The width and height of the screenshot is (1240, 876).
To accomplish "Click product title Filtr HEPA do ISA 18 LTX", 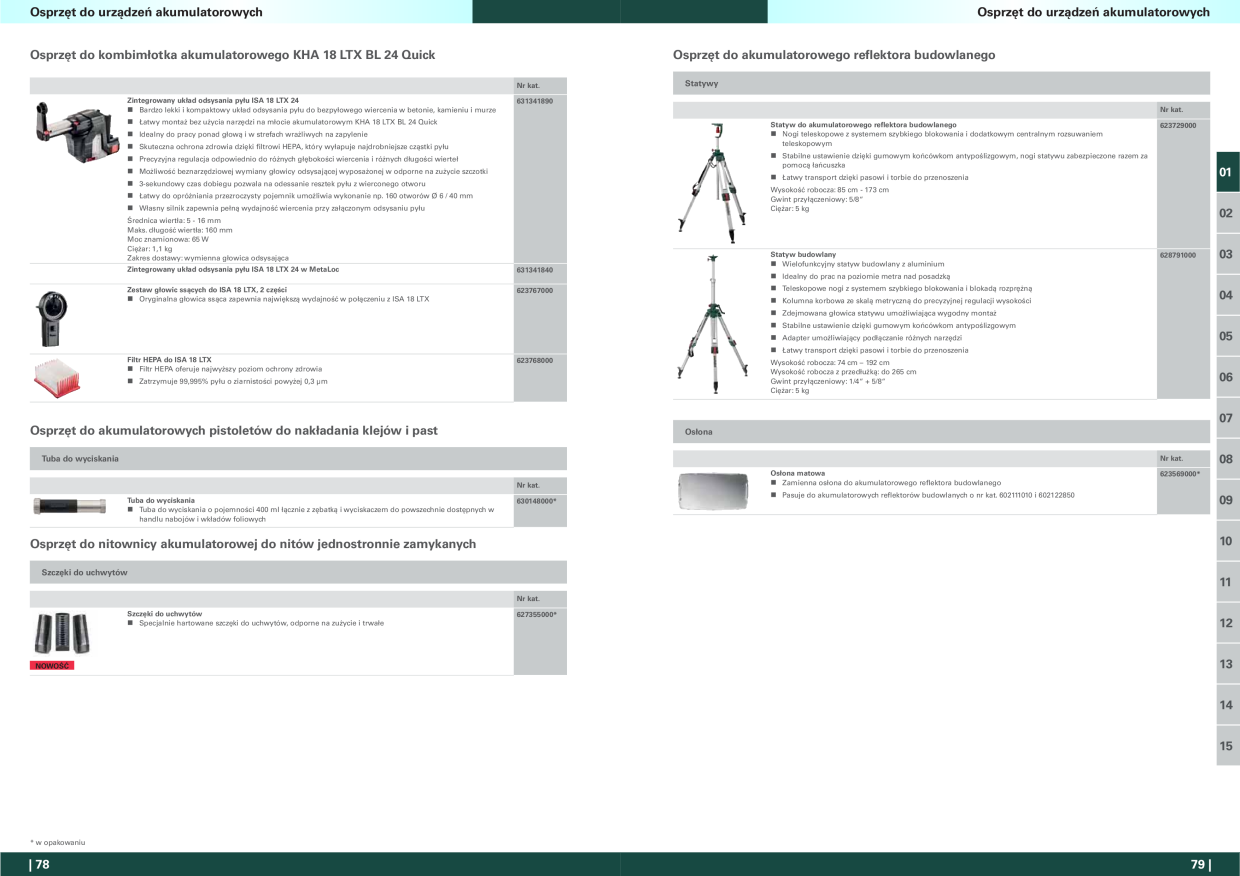I will [x=169, y=359].
